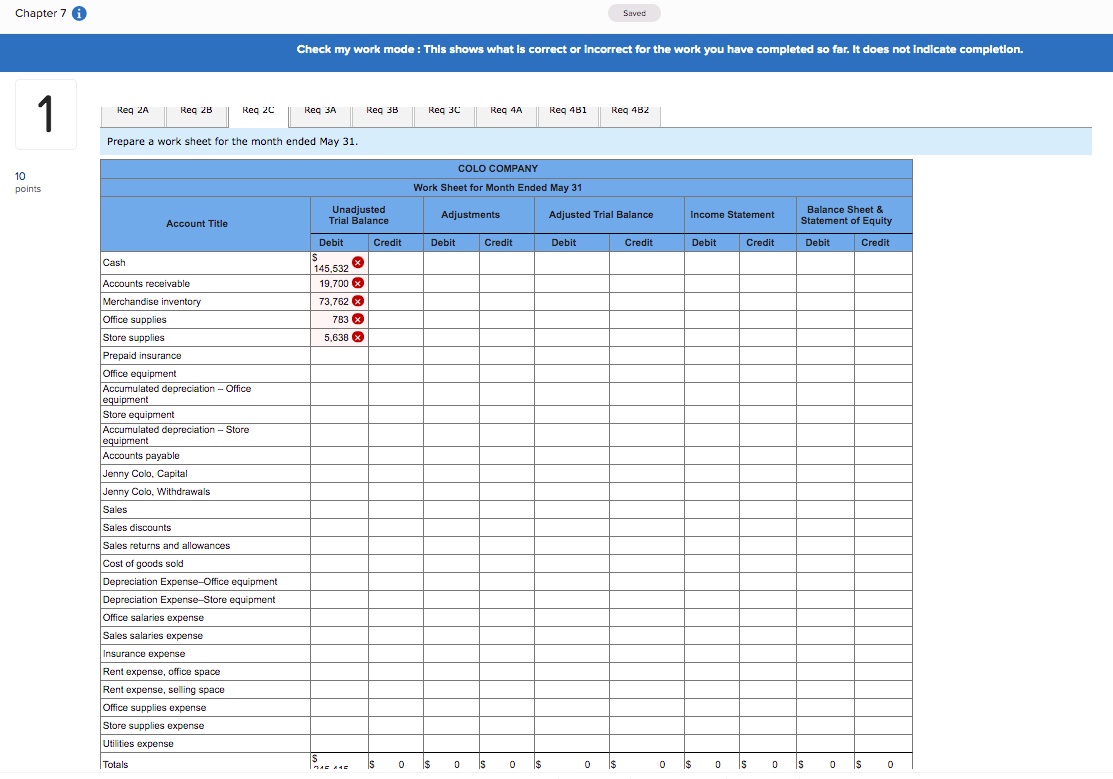Click the red X beside the Cash amount
This screenshot has width=1113, height=779.
click(357, 260)
